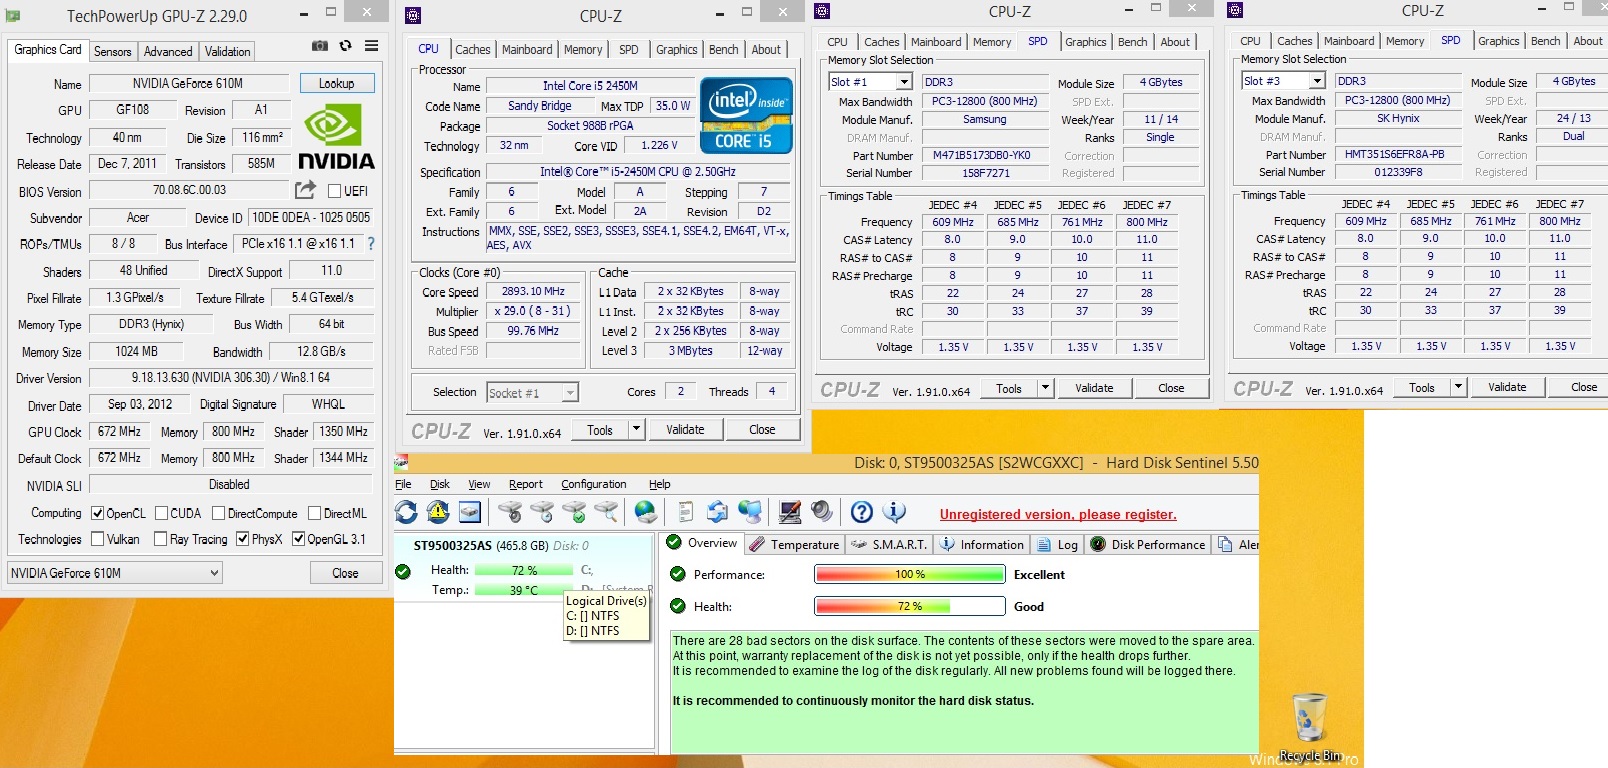The image size is (1608, 768).
Task: Click the GPU-Z refresh arrows icon
Action: [x=345, y=46]
